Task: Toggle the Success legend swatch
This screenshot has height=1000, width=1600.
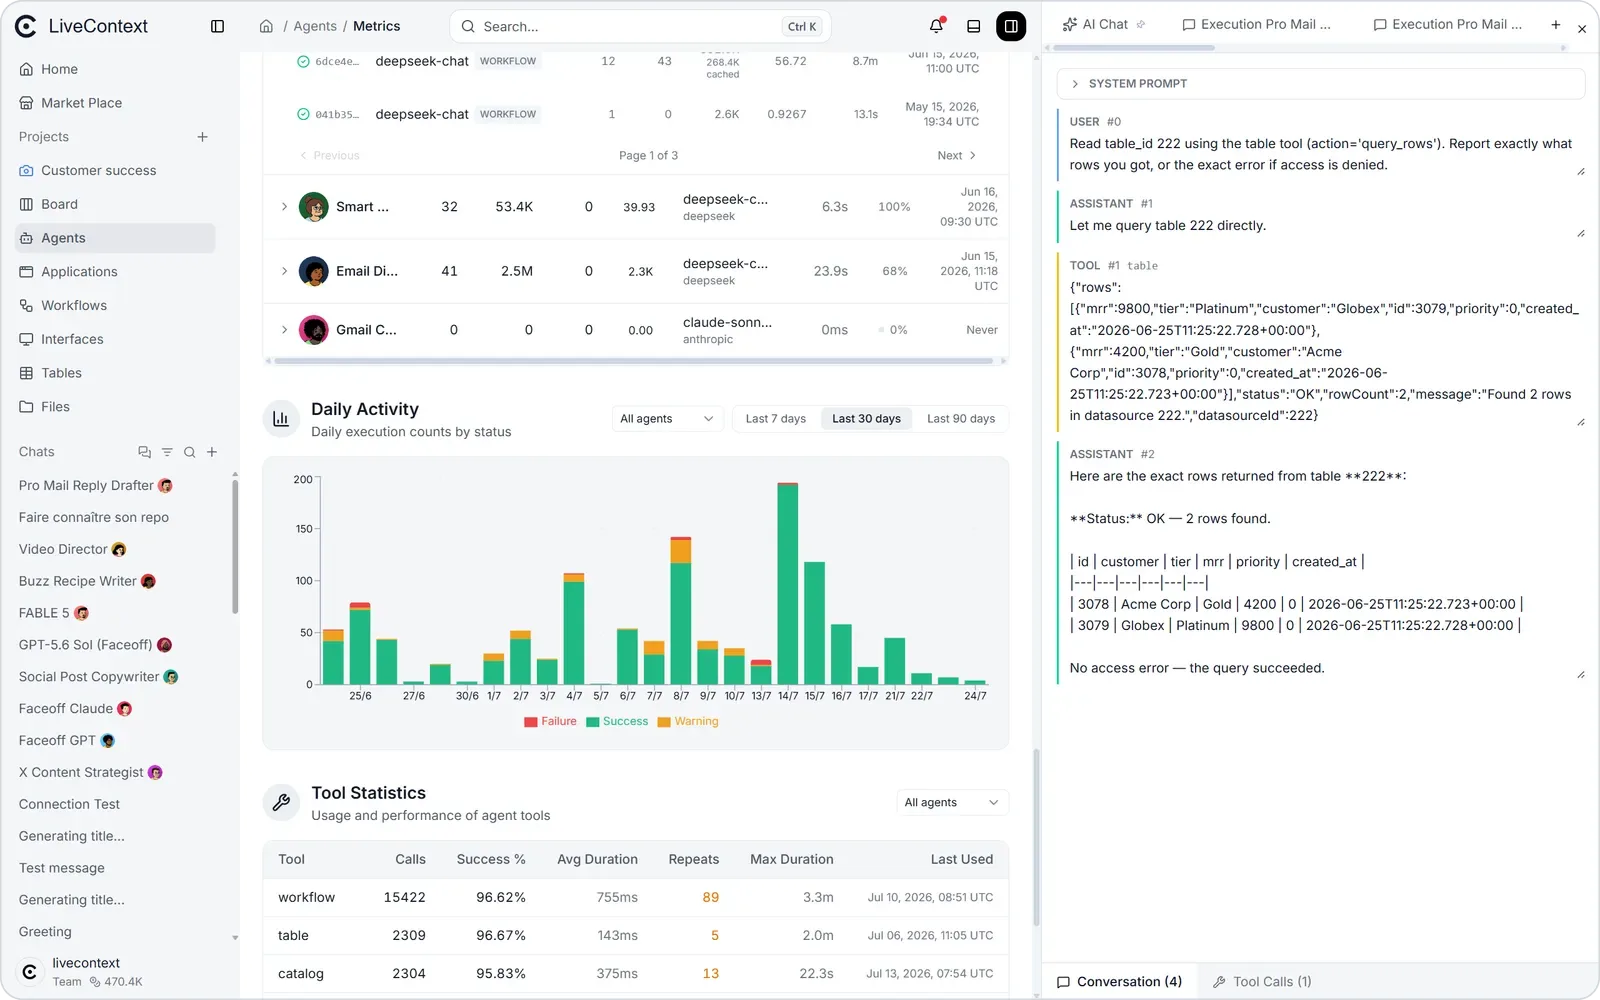Action: (x=593, y=722)
